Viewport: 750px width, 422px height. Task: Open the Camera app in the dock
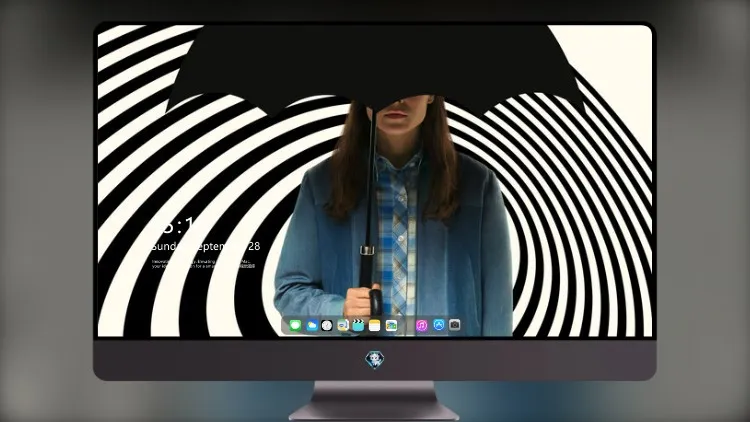(454, 325)
